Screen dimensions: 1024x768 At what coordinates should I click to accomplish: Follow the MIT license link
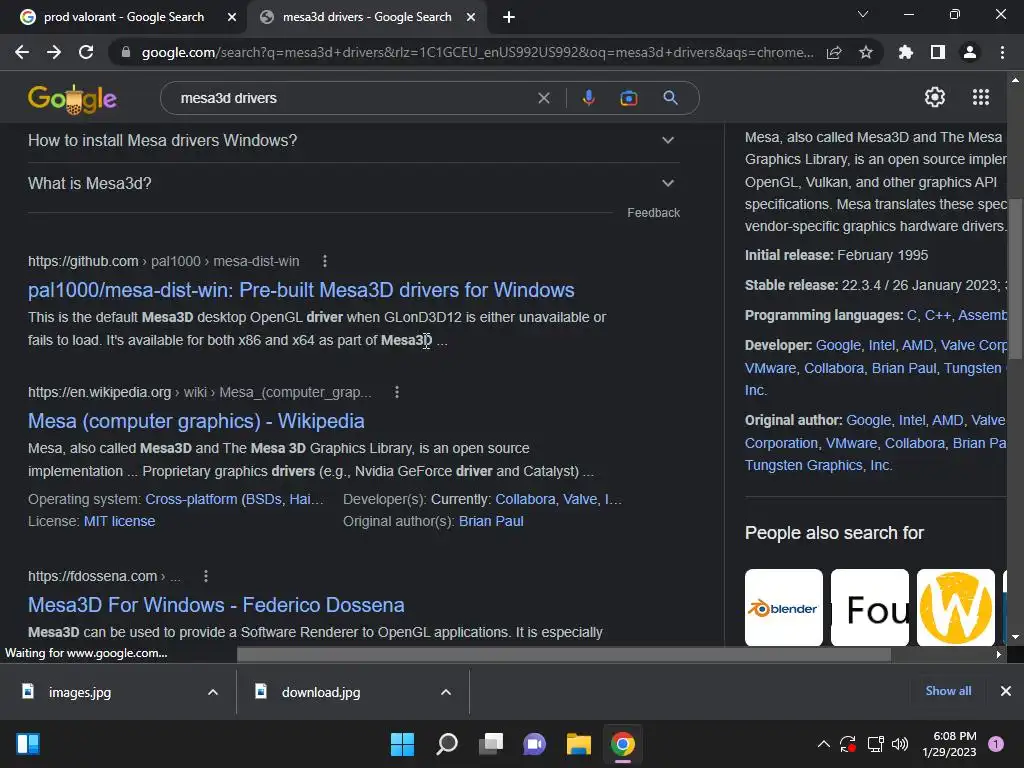click(x=120, y=521)
